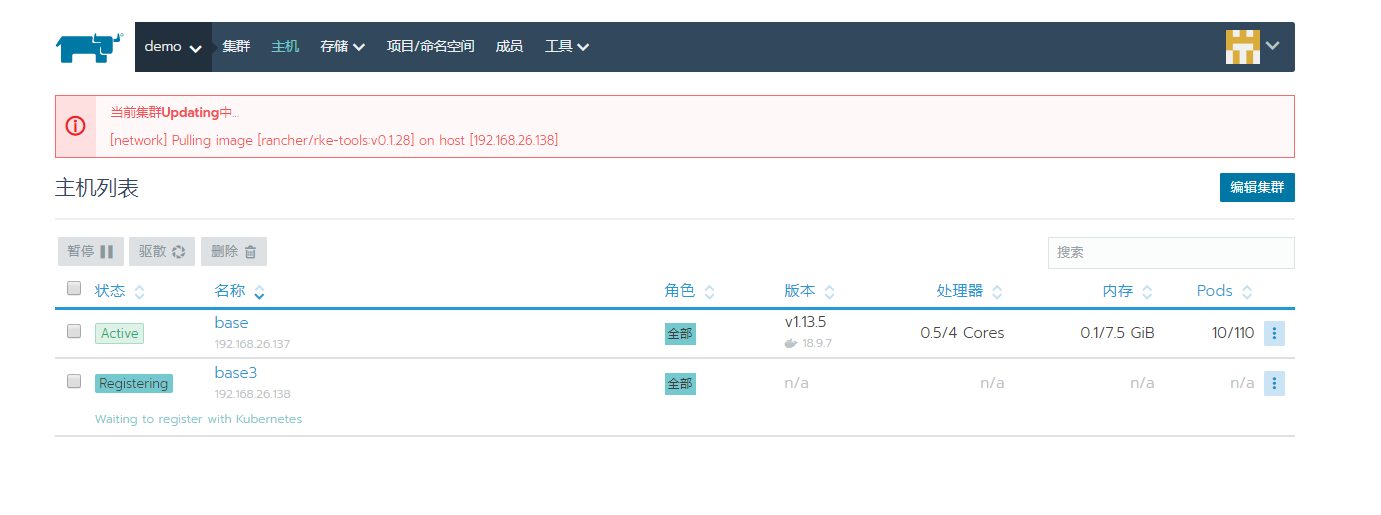
Task: Check the box for the base host
Action: coord(73,331)
